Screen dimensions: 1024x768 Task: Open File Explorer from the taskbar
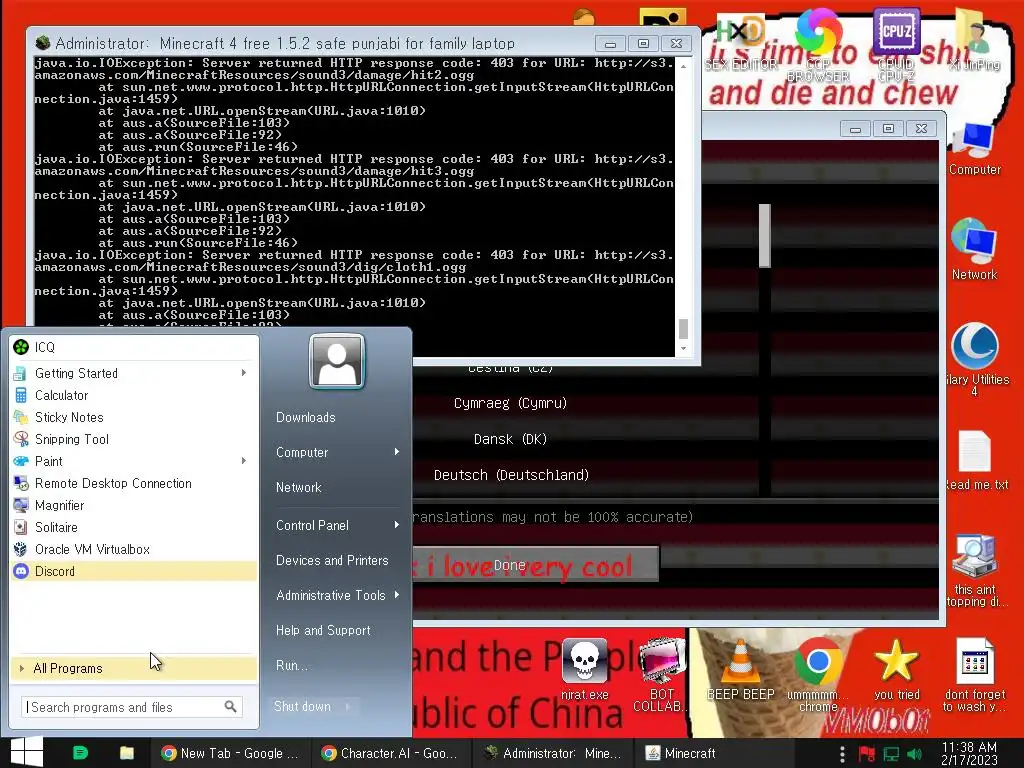tap(127, 753)
